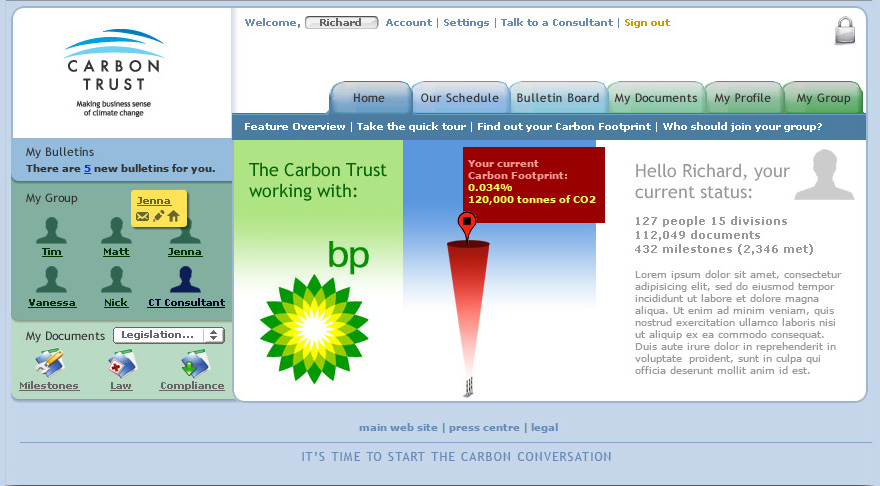
Task: Click Talk to a Consultant
Action: pyautogui.click(x=557, y=22)
